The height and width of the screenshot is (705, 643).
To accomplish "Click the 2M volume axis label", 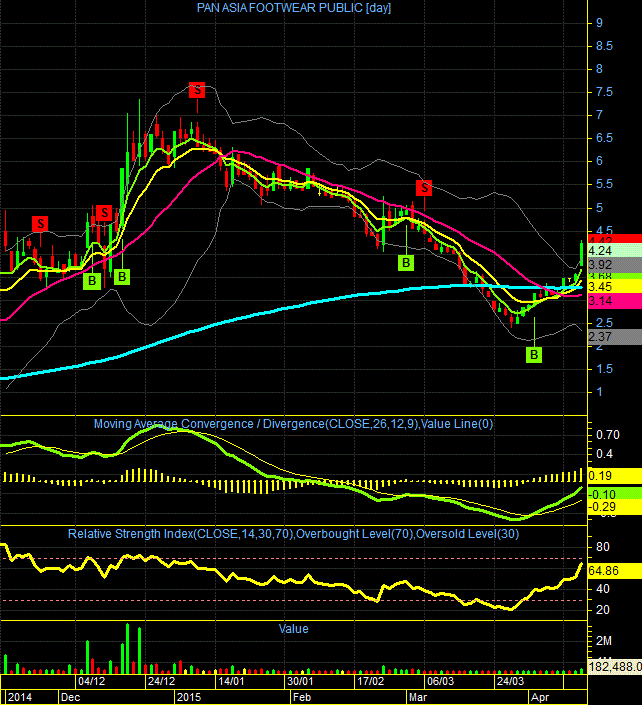I will [x=604, y=641].
